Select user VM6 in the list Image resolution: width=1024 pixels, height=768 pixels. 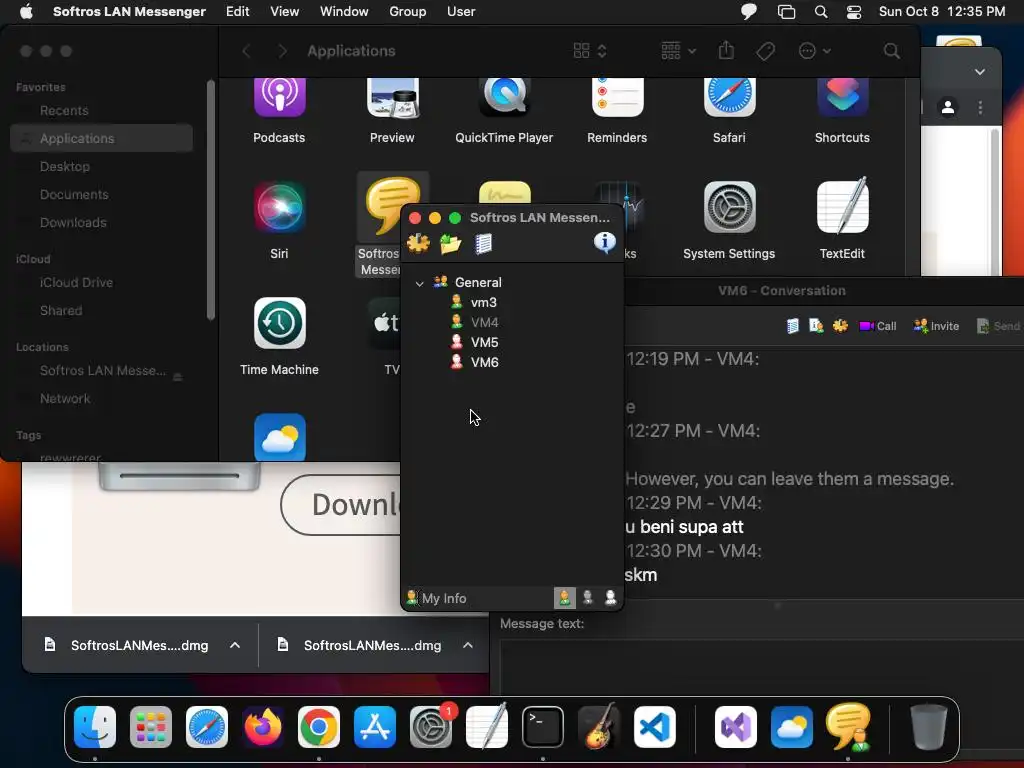485,362
